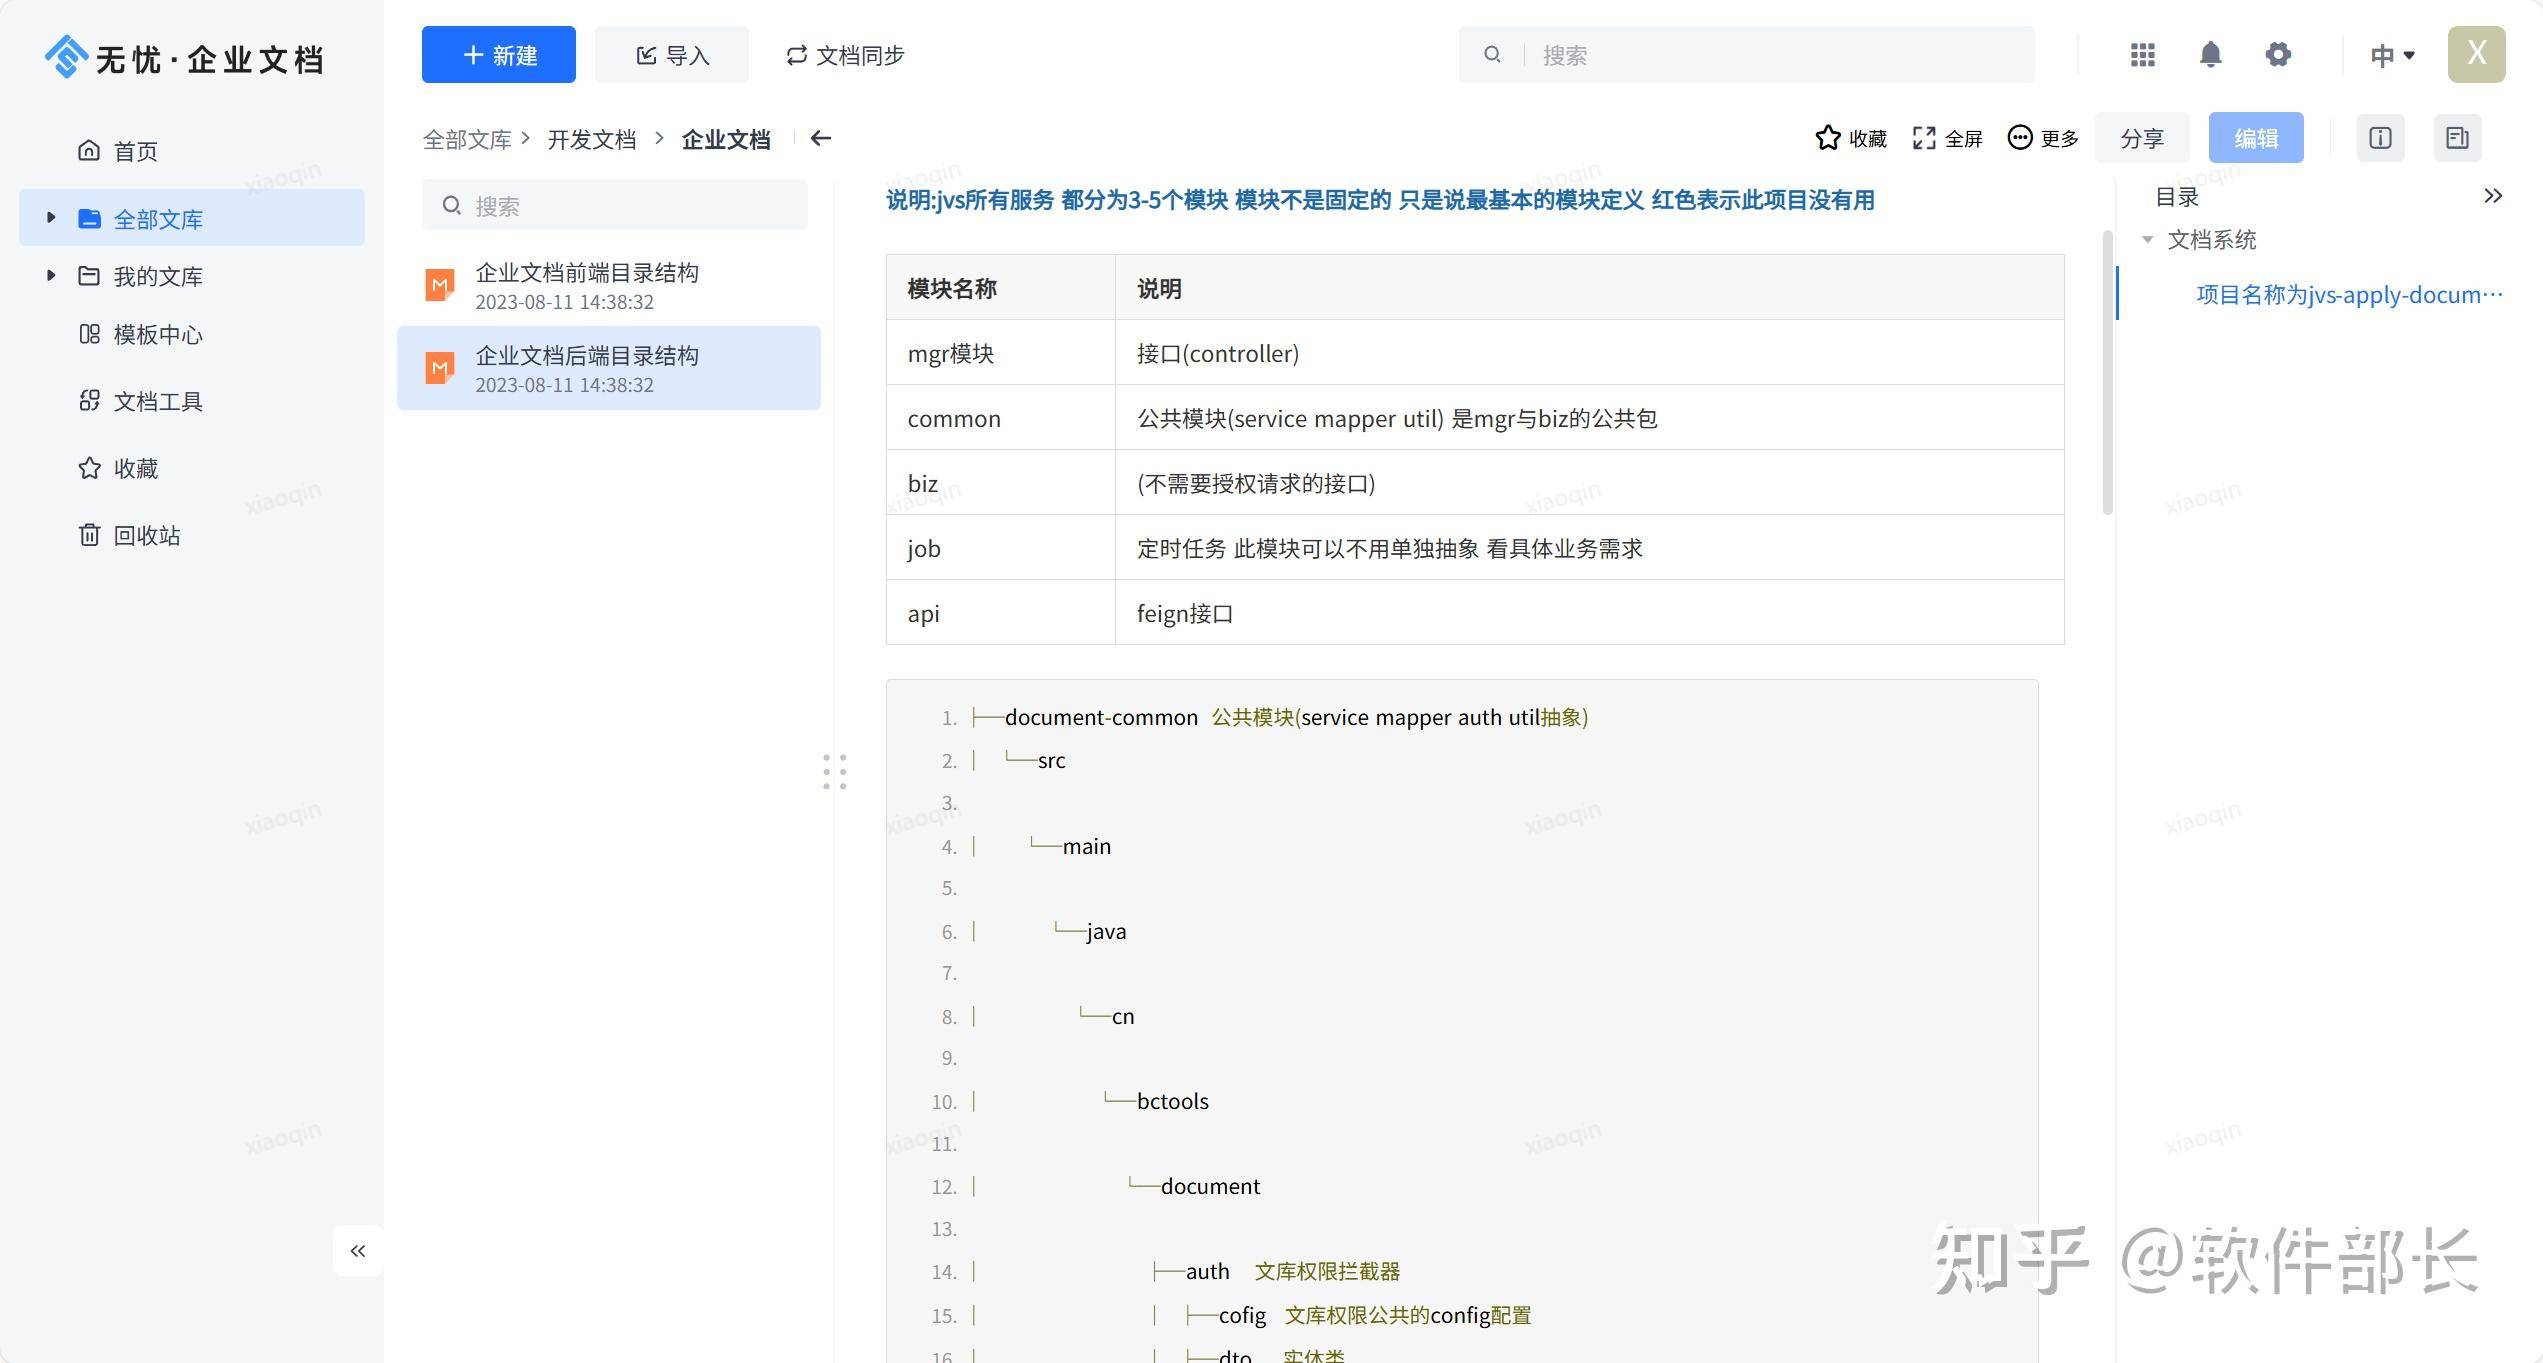Select 全部文库 in sidebar
This screenshot has height=1363, width=2543.
point(192,218)
